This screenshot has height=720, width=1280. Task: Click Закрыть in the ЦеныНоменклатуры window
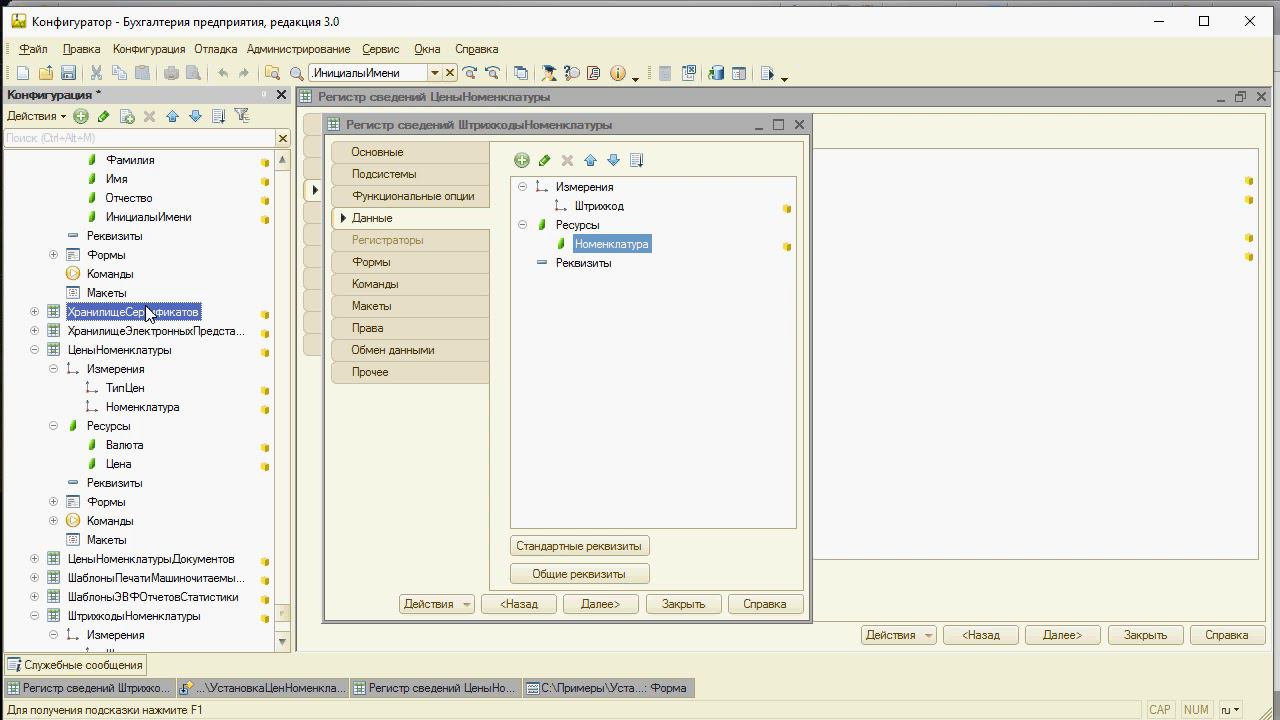1145,635
